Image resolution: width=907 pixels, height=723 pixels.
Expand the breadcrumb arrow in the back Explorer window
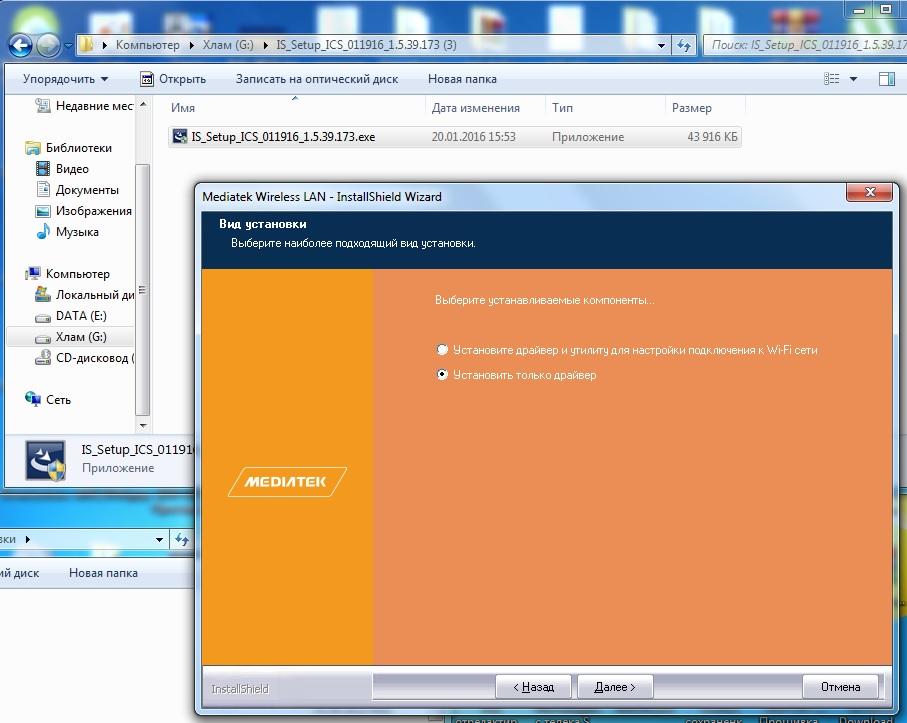tap(27, 539)
